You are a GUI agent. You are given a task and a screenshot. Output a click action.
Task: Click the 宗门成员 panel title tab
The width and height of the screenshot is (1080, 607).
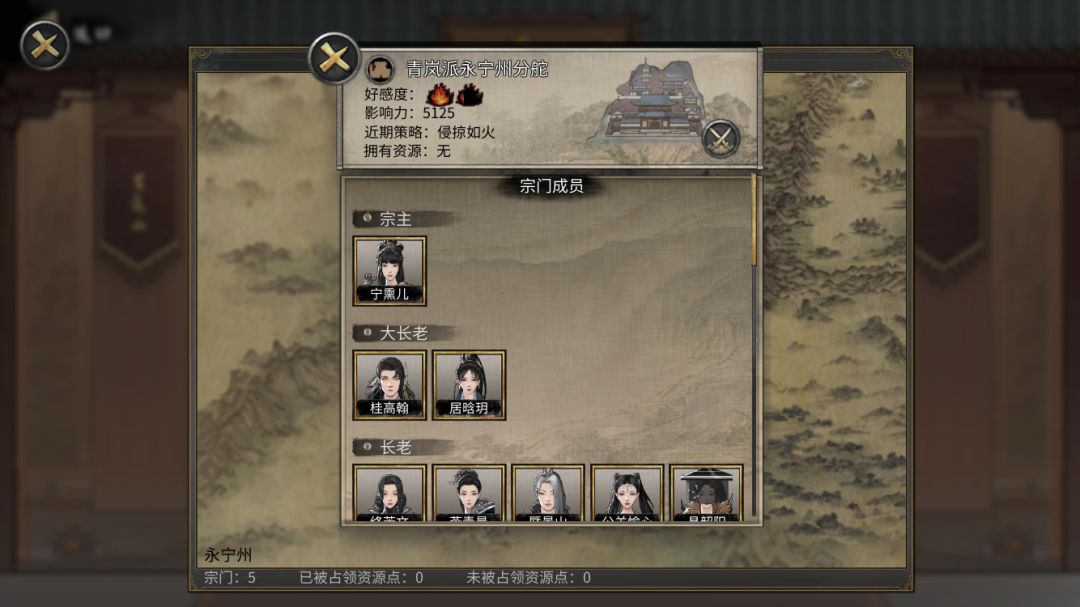coord(551,186)
